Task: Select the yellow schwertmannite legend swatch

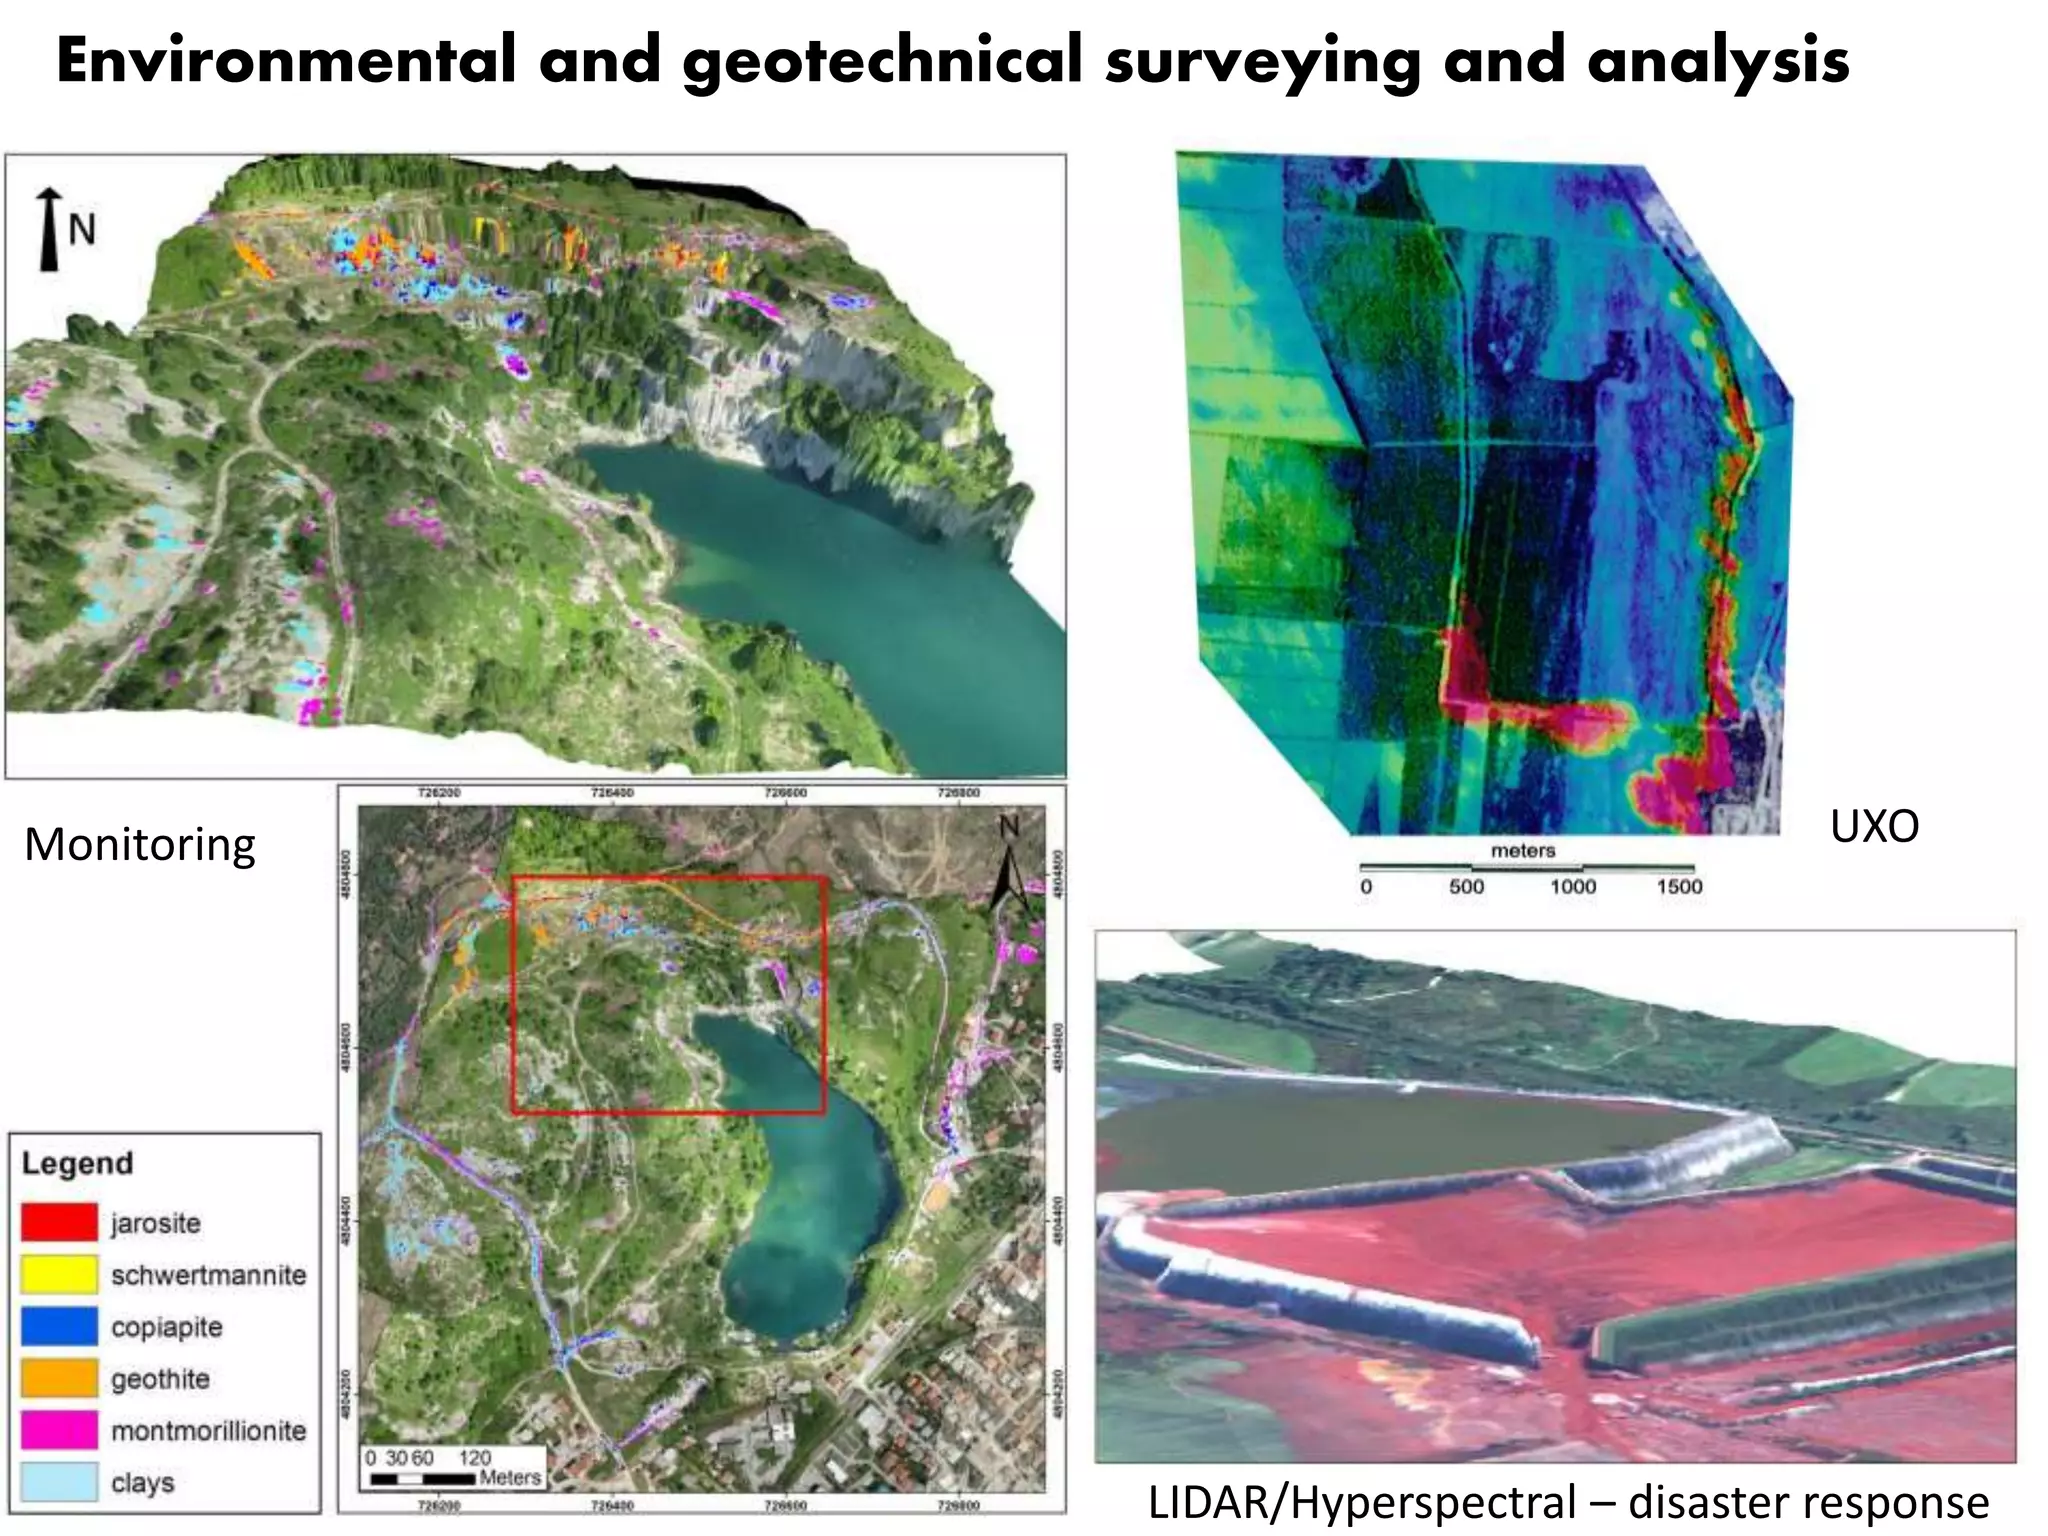Action: click(x=59, y=1274)
